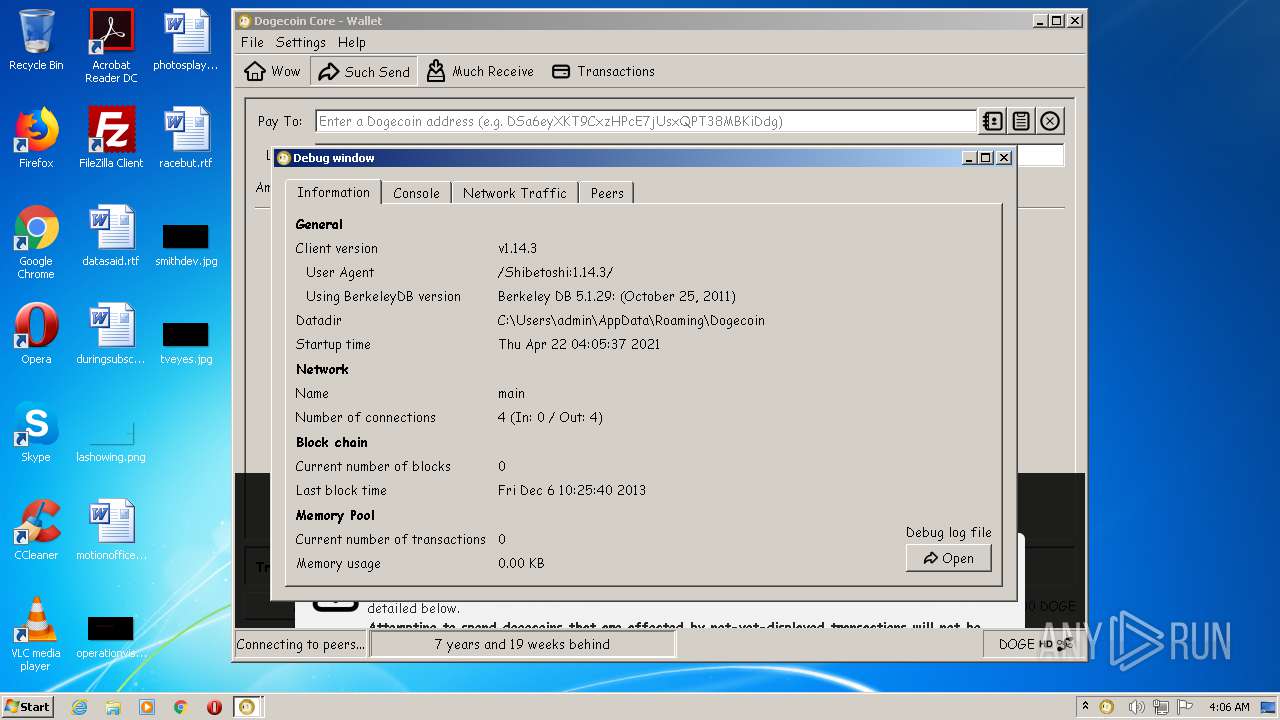The height and width of the screenshot is (720, 1280).
Task: Open racebut.rtf on desktop
Action: (x=186, y=138)
